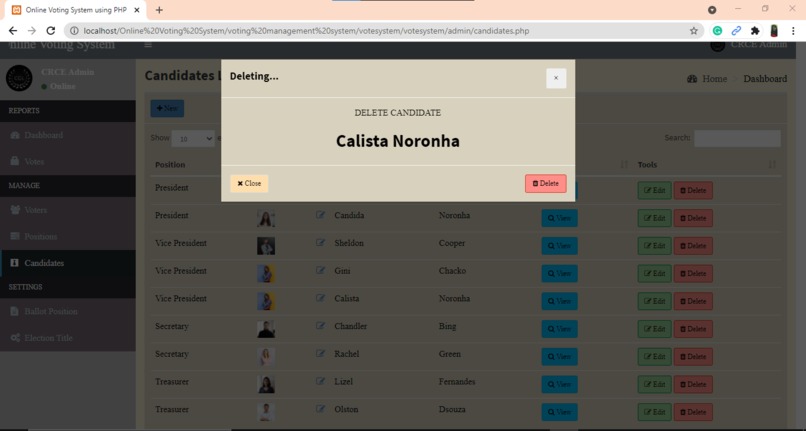
Task: Click Chandler's photo thumbnail
Action: 266,329
